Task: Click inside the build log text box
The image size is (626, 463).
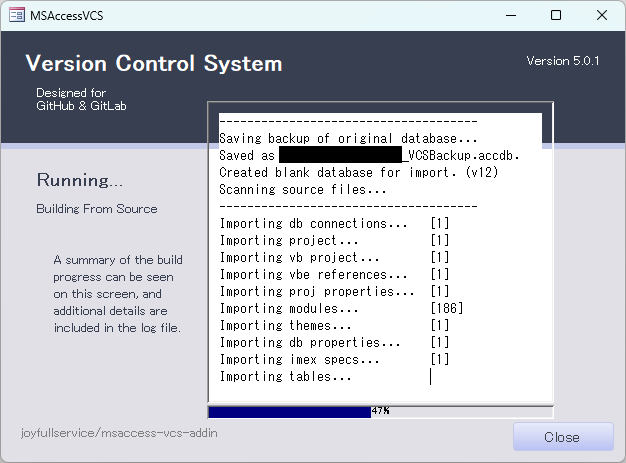Action: [x=380, y=252]
